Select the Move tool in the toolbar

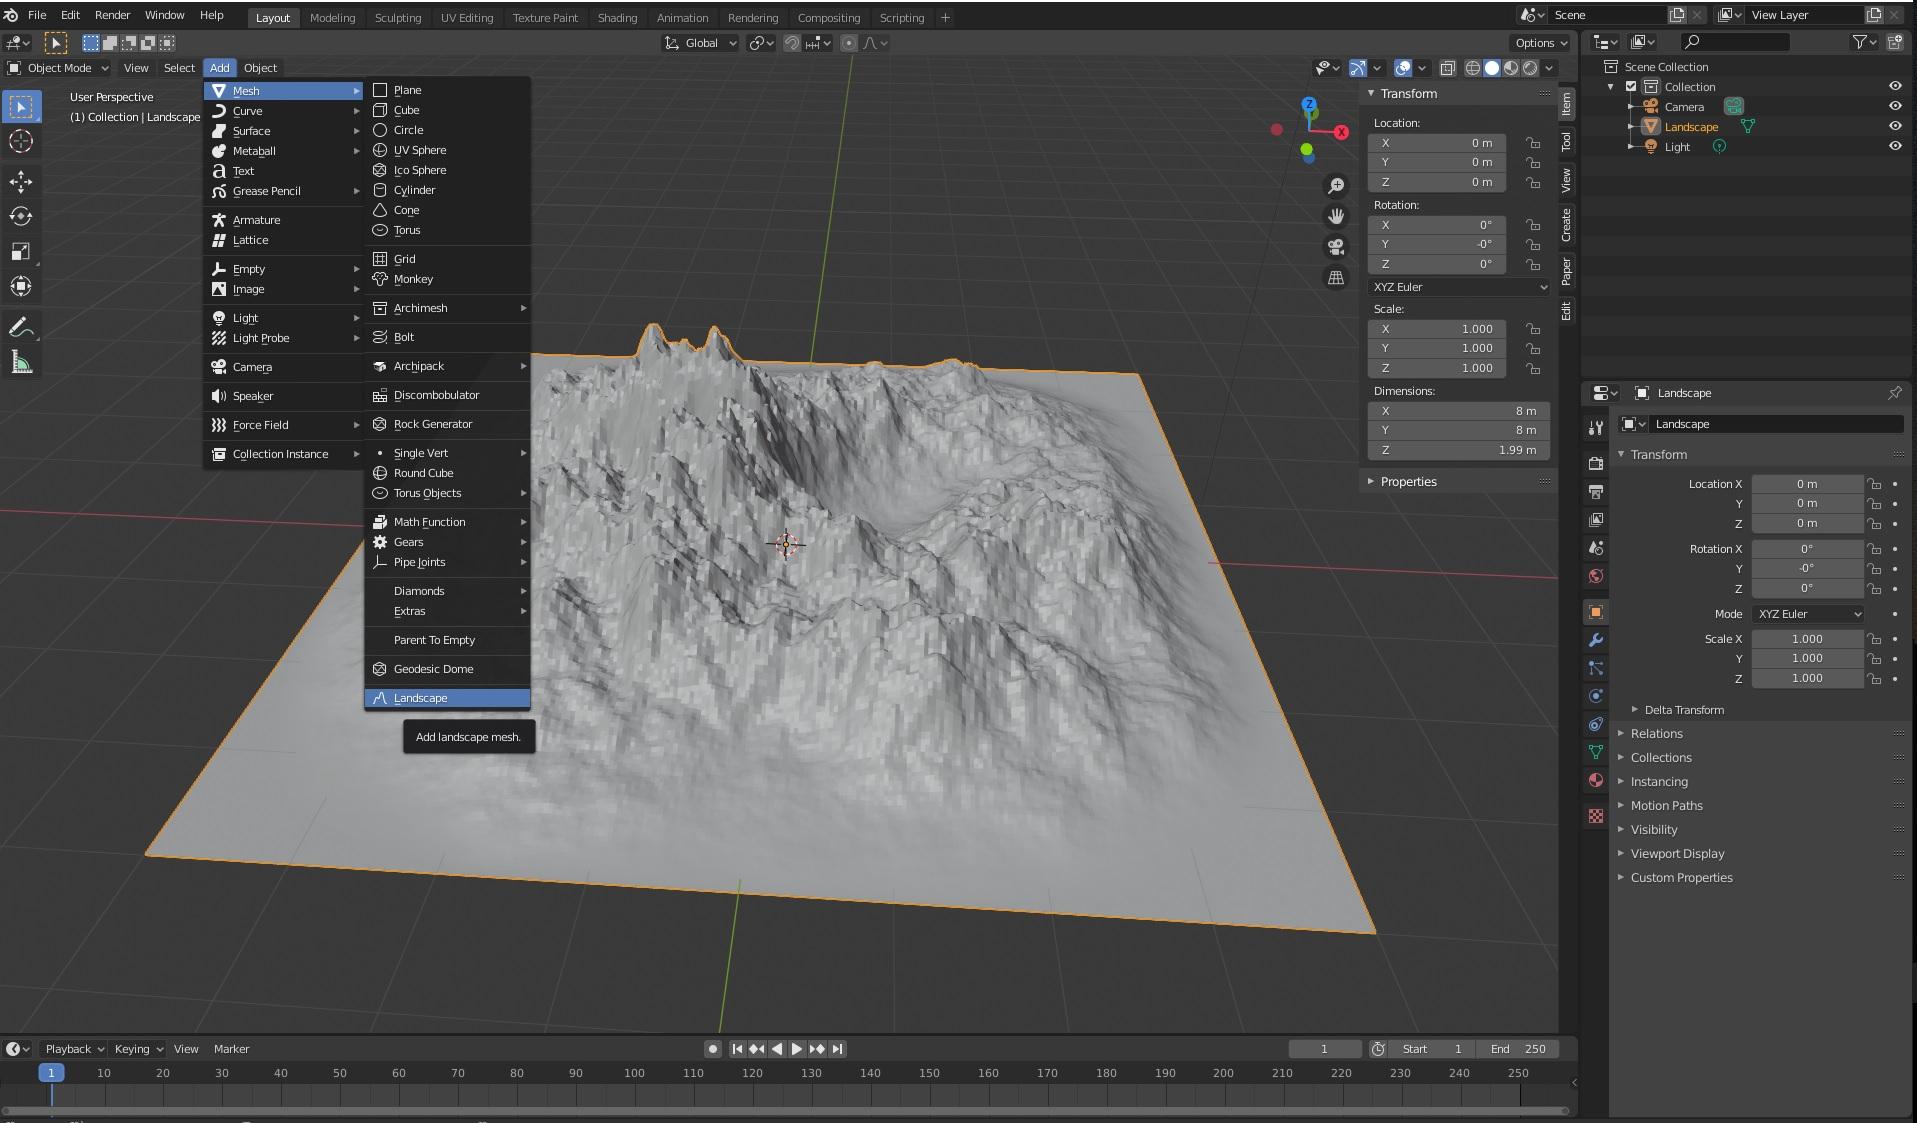point(21,181)
